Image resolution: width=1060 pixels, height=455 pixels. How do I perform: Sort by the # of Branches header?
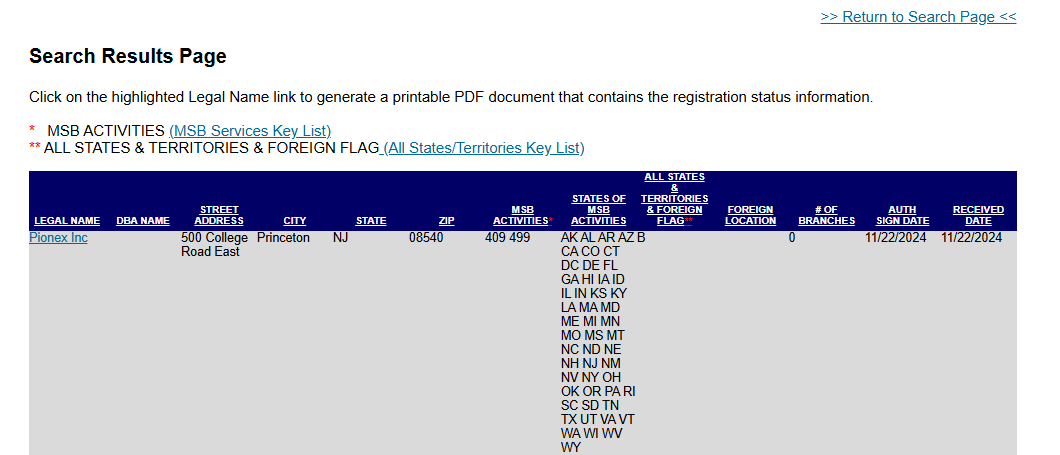826,215
